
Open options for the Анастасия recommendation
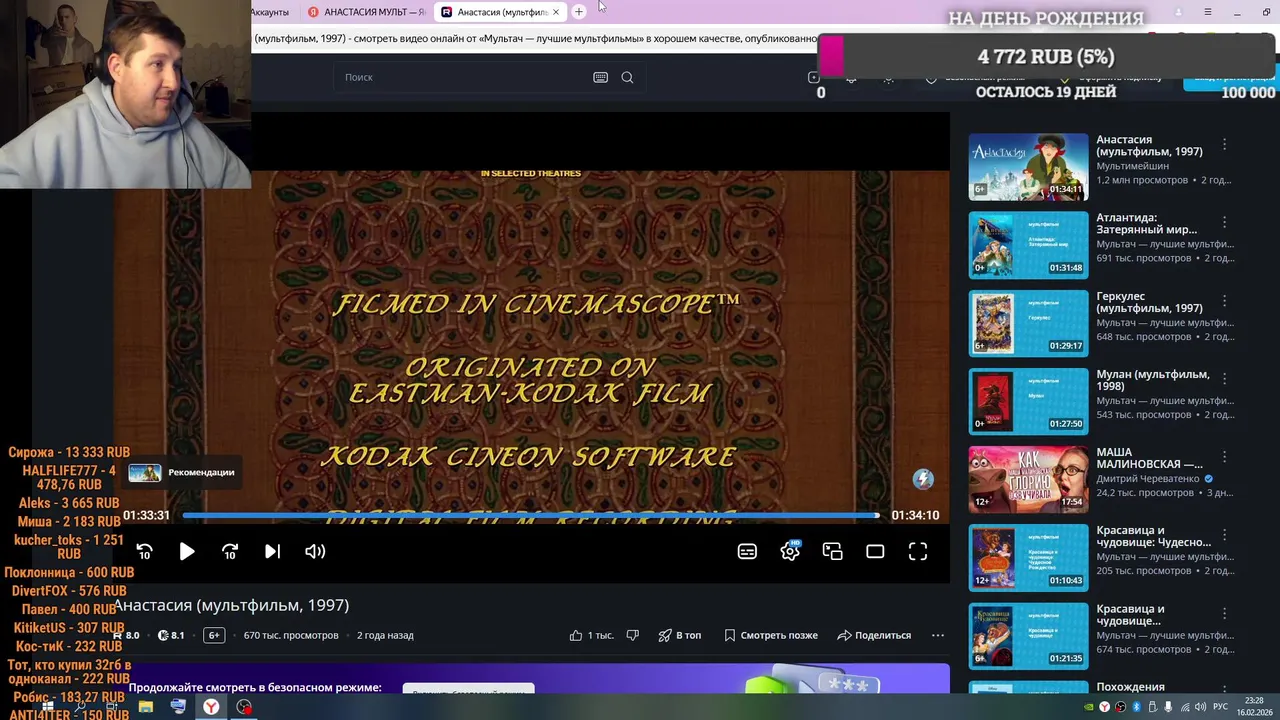1224,145
